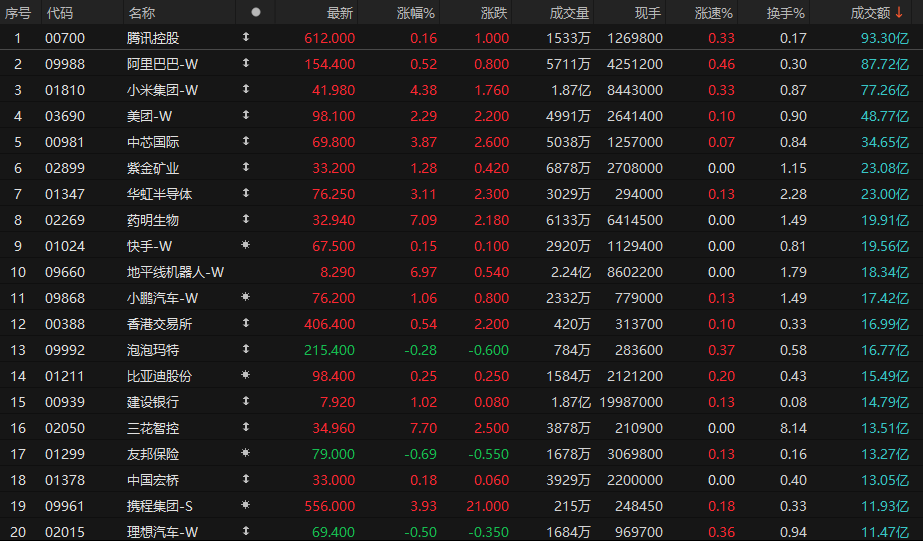923x541 pixels.
Task: Click change value 21.000
Action: [487, 506]
